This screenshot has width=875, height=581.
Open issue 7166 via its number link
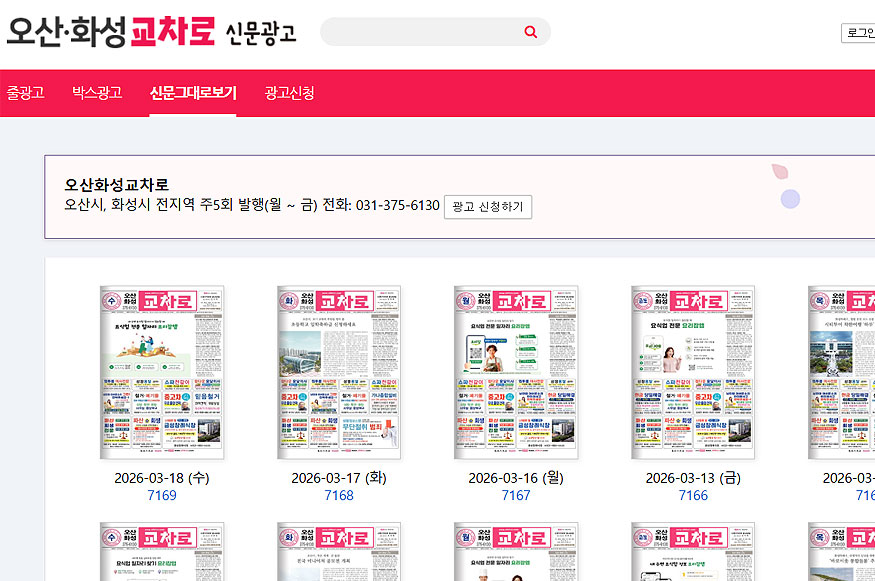tap(691, 494)
